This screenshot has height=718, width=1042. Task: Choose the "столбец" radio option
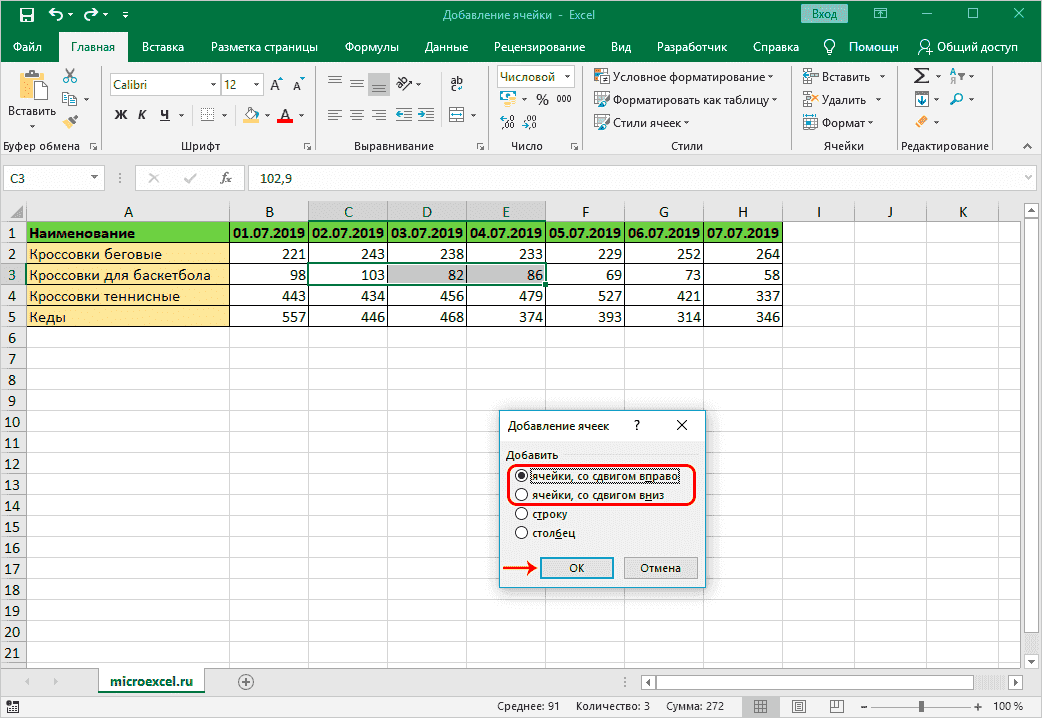coord(521,533)
